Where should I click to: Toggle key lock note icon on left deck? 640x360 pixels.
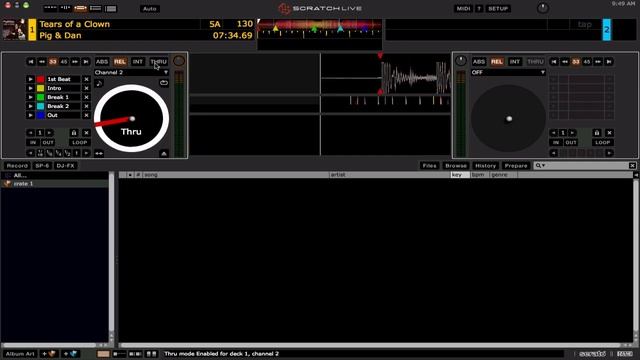(99, 83)
